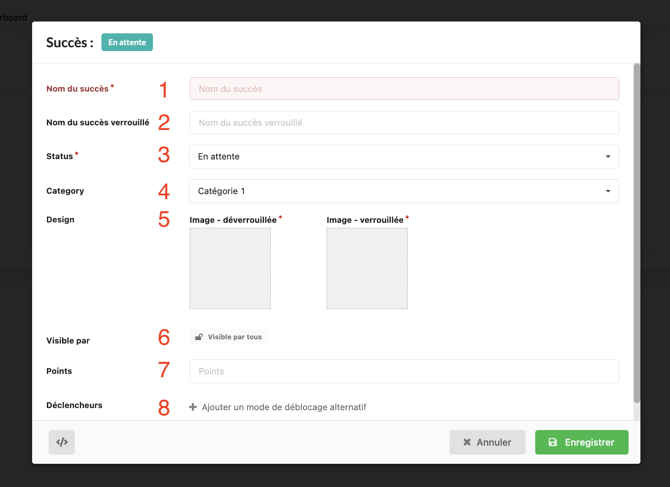The width and height of the screenshot is (670, 487).
Task: Expand the Category dropdown showing 'Catégorie 1'
Action: (403, 191)
